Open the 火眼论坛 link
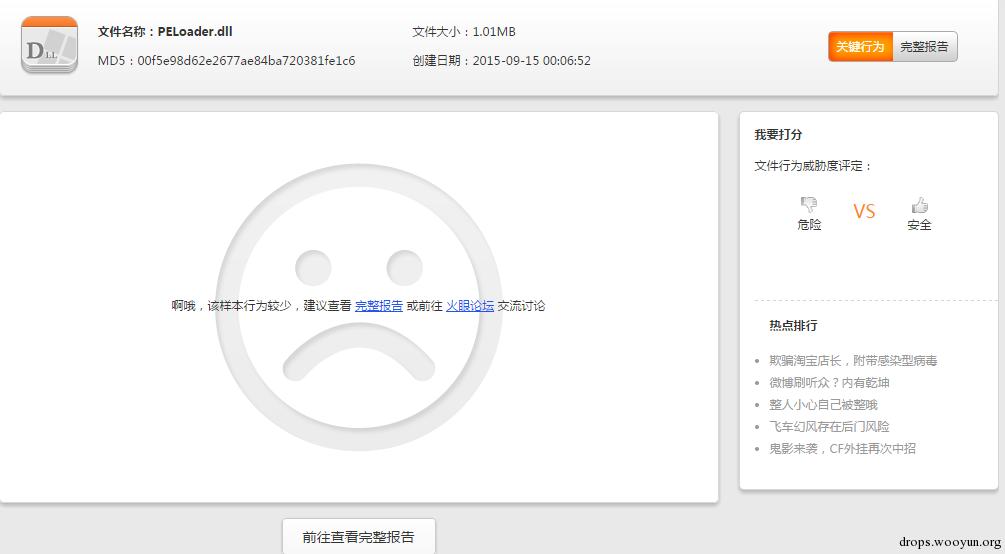Viewport: 1005px width, 554px height. pyautogui.click(x=470, y=306)
